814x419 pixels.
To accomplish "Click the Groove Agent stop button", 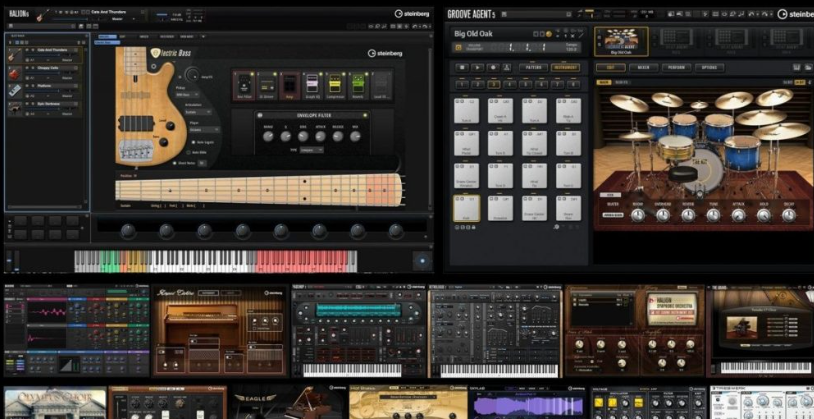I will click(462, 67).
